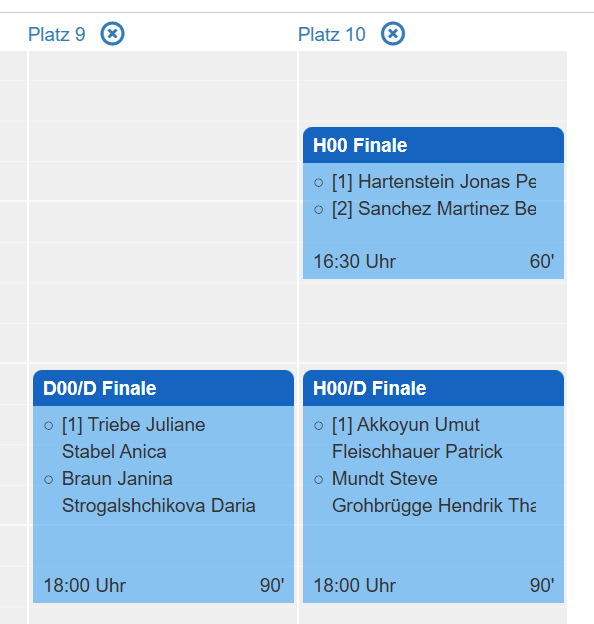Click player name Fleischhauer Patrick

417,452
